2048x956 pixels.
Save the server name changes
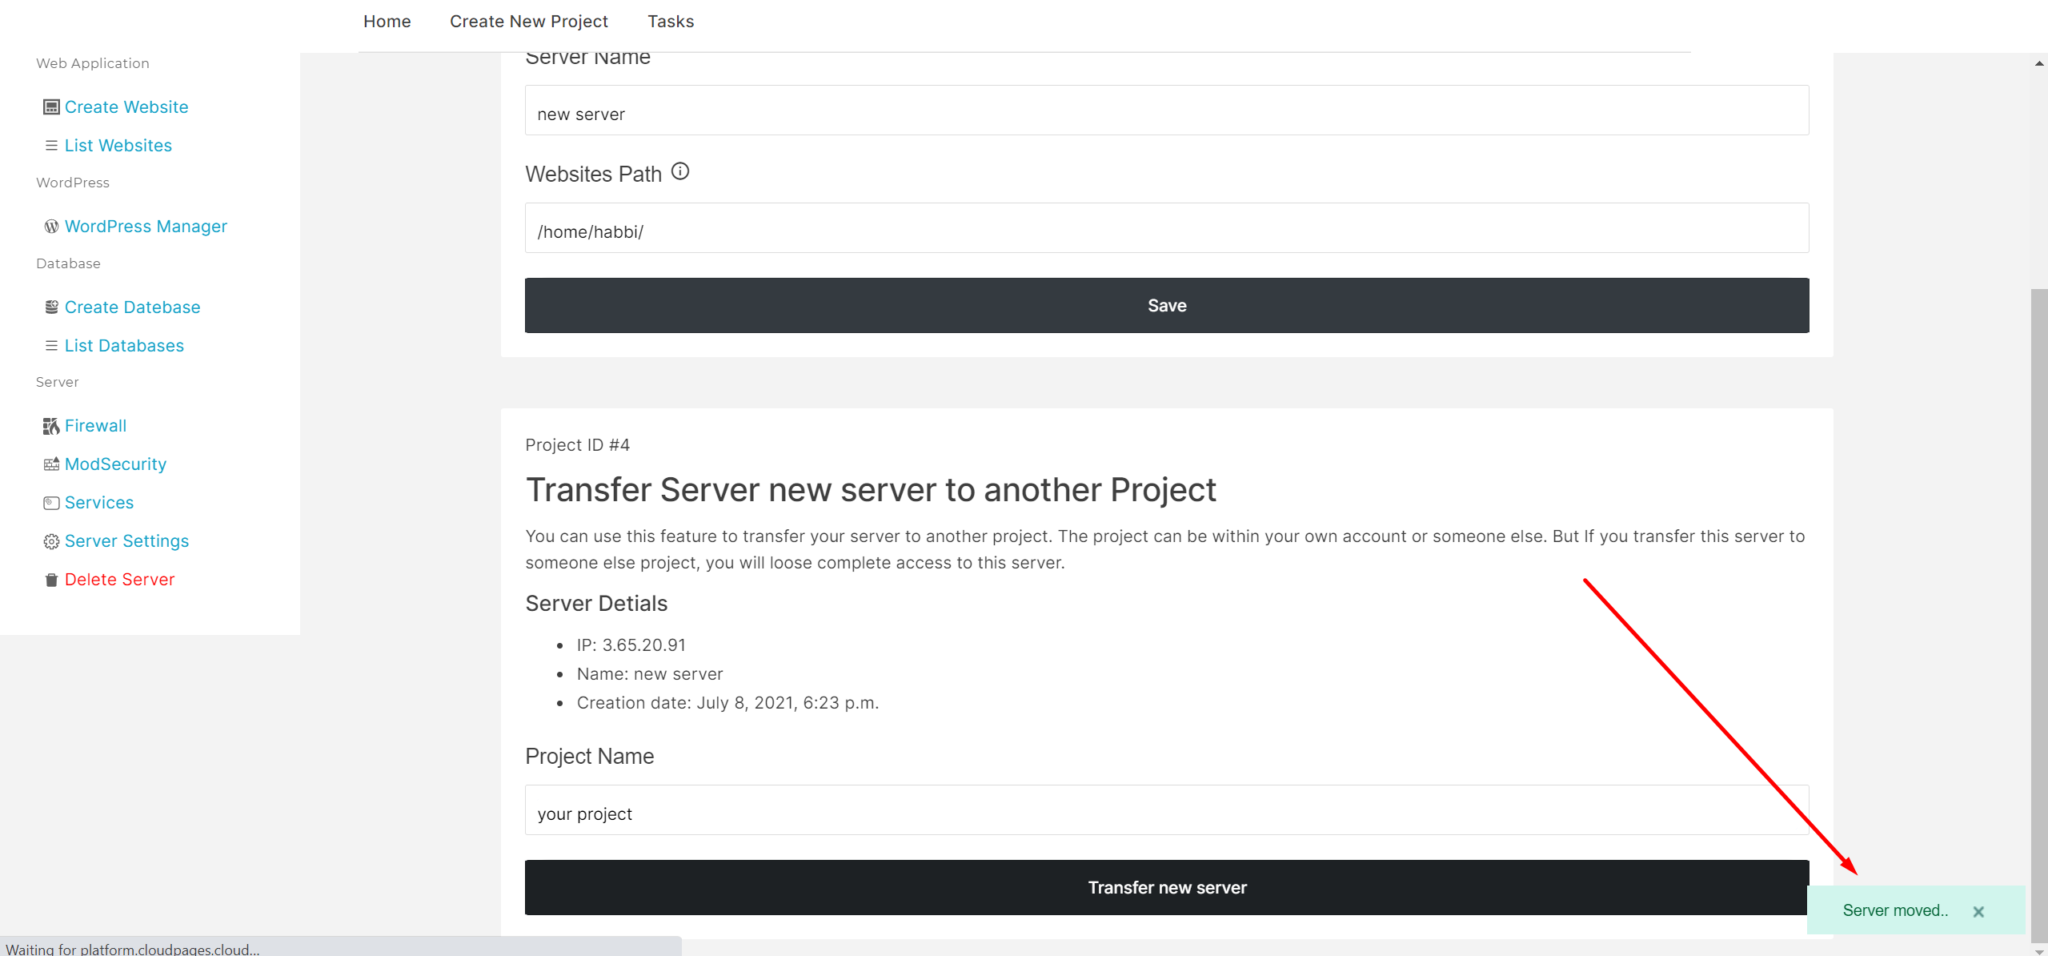point(1166,305)
